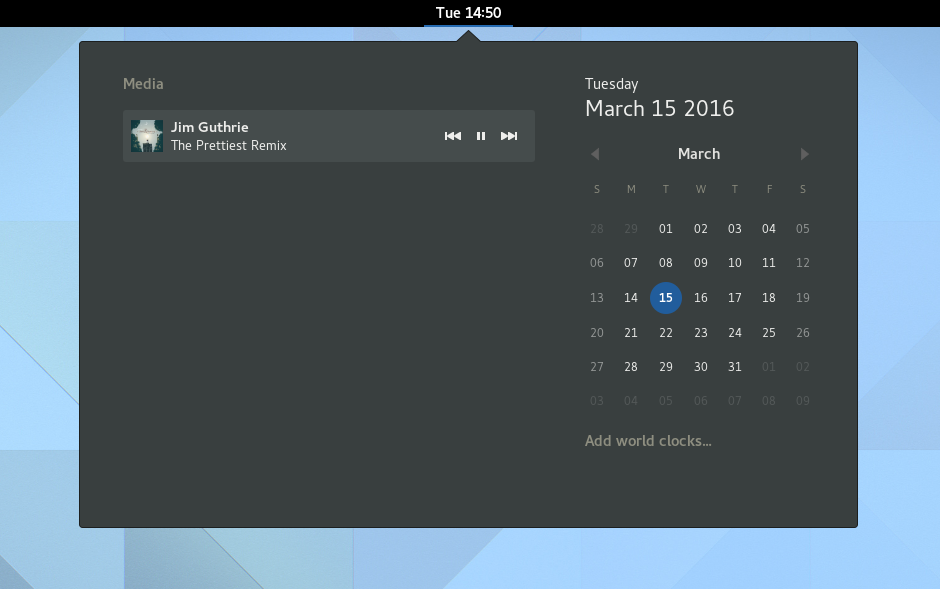Pause the Jim Guthrie track
940x589 pixels.
[481, 136]
